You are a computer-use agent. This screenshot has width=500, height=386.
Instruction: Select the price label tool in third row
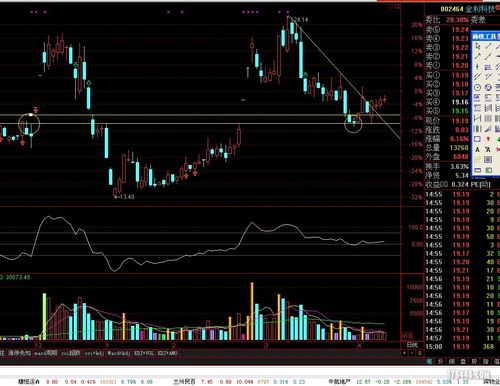[488, 67]
